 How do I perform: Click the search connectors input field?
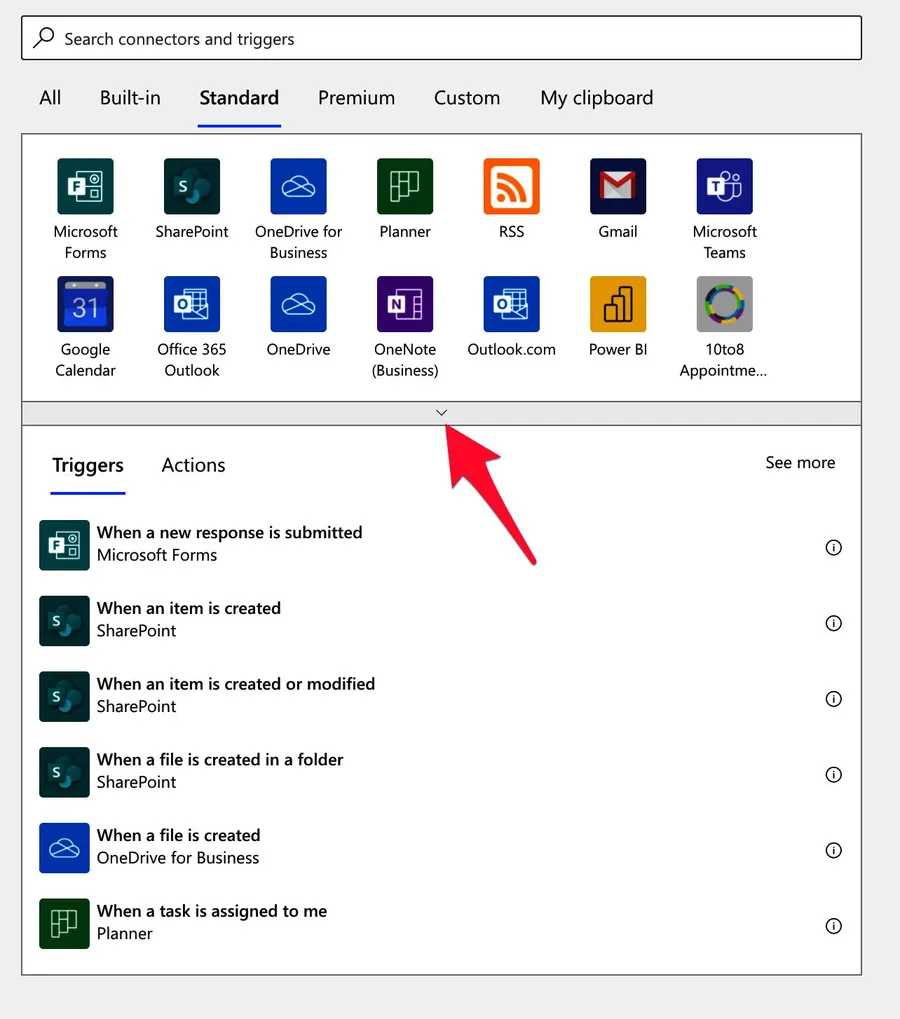(x=441, y=38)
